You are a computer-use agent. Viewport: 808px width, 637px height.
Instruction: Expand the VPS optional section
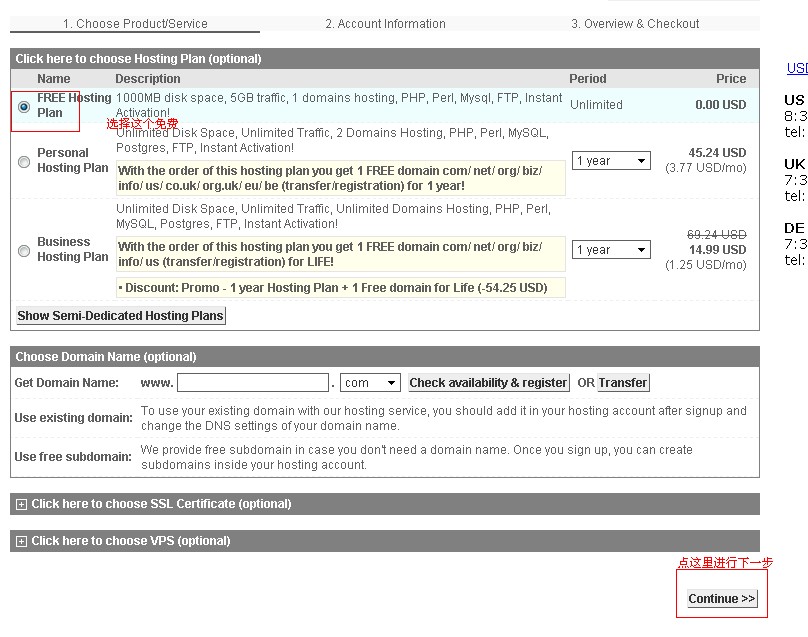coord(130,541)
